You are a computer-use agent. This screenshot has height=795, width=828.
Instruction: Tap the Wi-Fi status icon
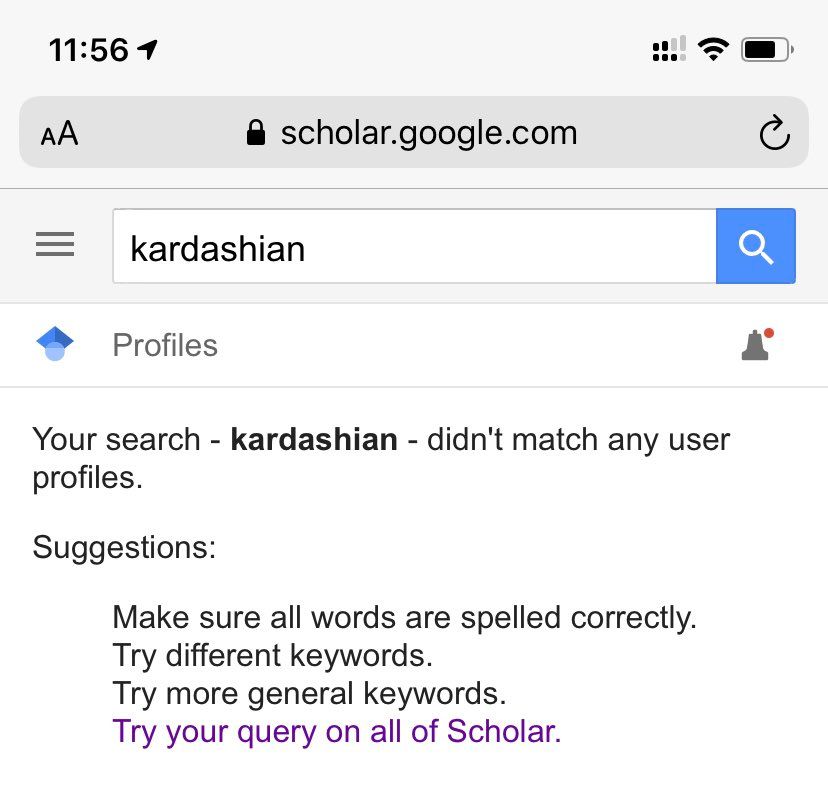pos(713,48)
